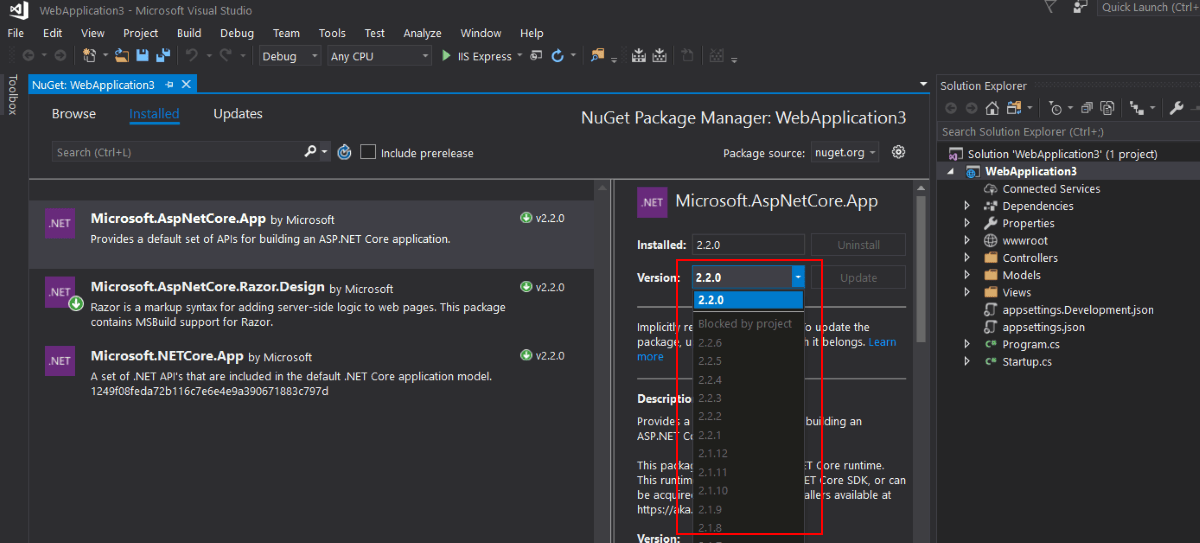
Task: Click the Solution Explorer Home icon
Action: tap(994, 108)
